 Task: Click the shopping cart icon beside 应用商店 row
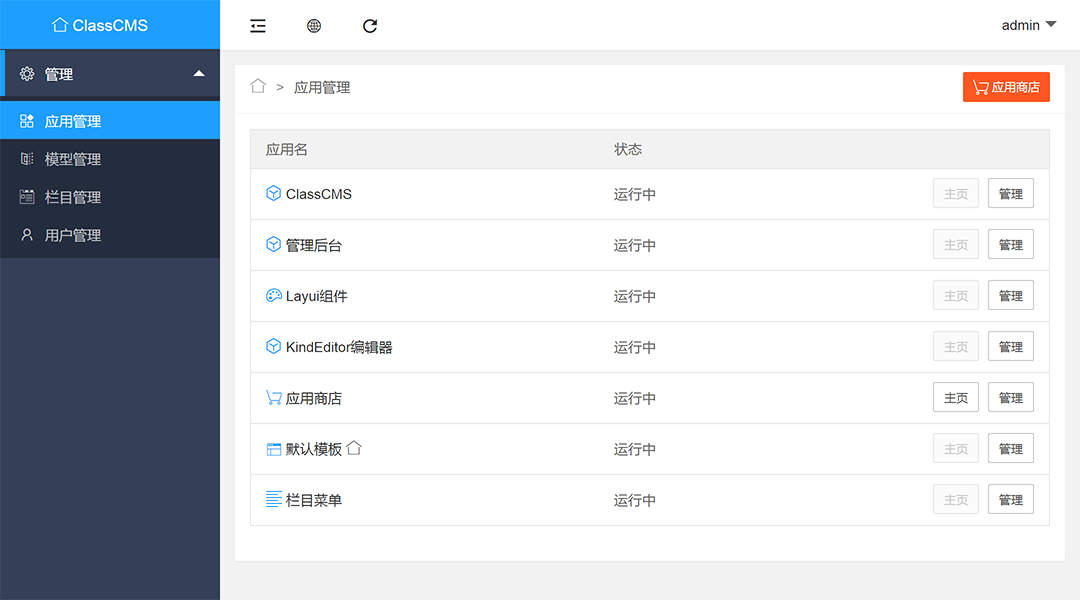tap(273, 396)
